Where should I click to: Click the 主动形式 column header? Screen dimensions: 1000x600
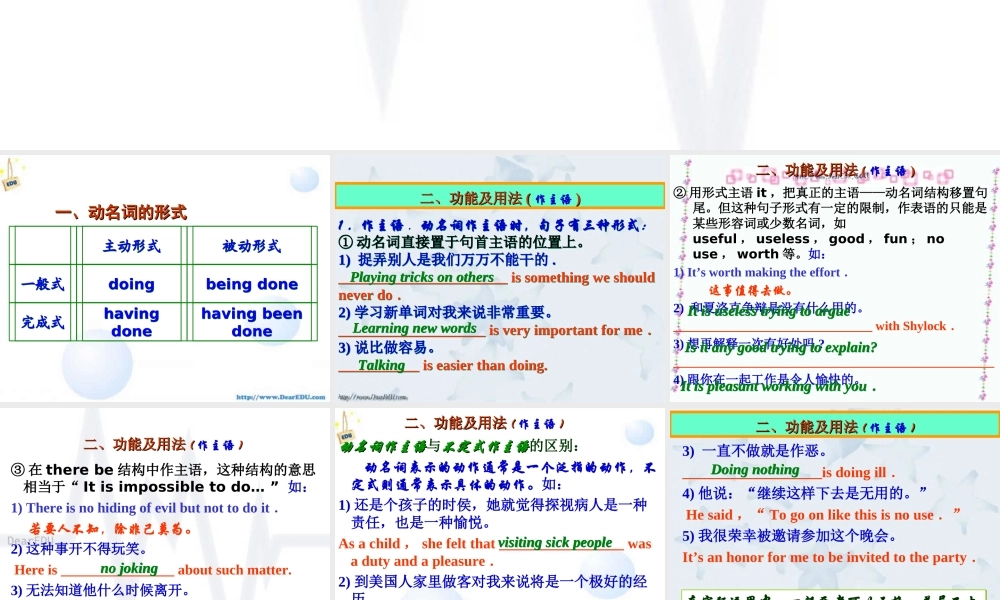coord(131,246)
